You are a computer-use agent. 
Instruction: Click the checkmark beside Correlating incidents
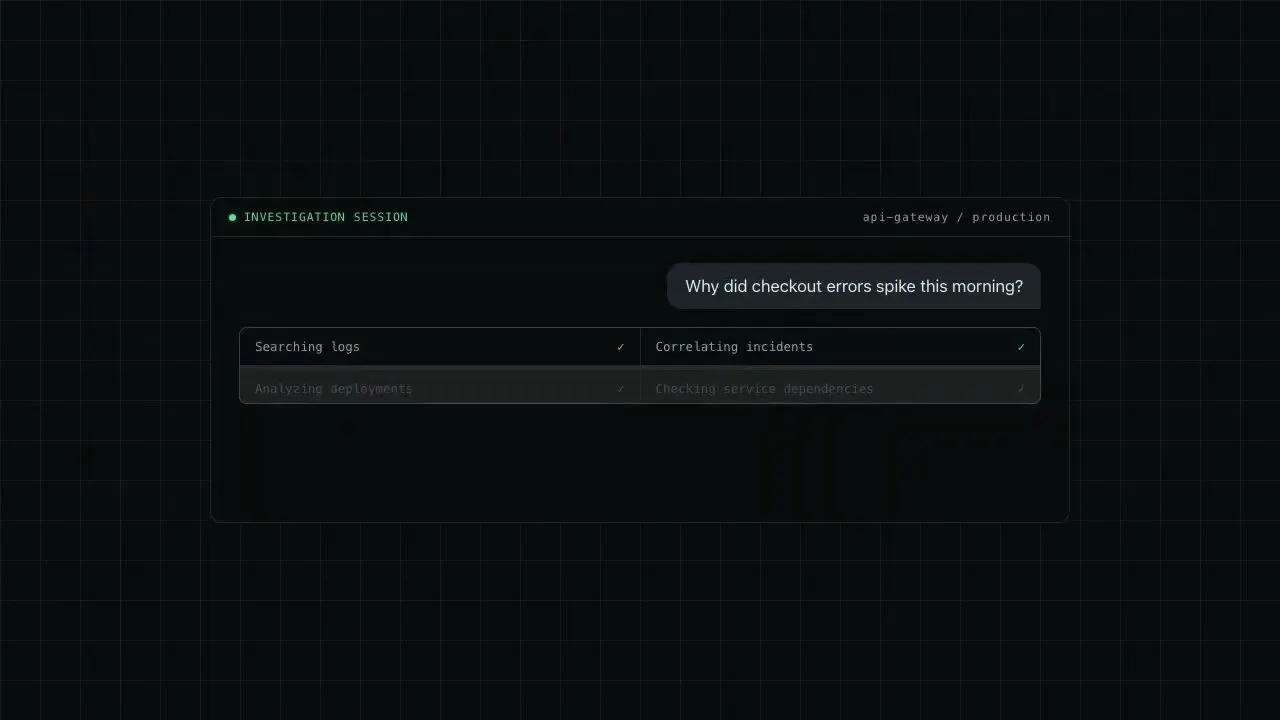[x=1021, y=347]
